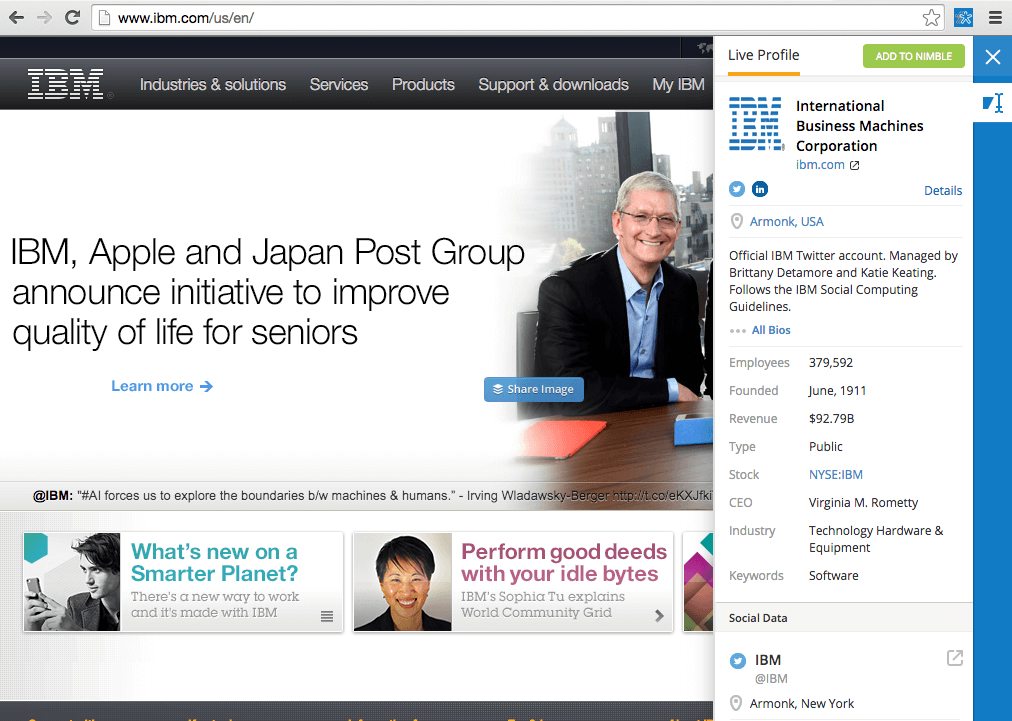Click the IBM logo in the Live Profile

[x=756, y=123]
